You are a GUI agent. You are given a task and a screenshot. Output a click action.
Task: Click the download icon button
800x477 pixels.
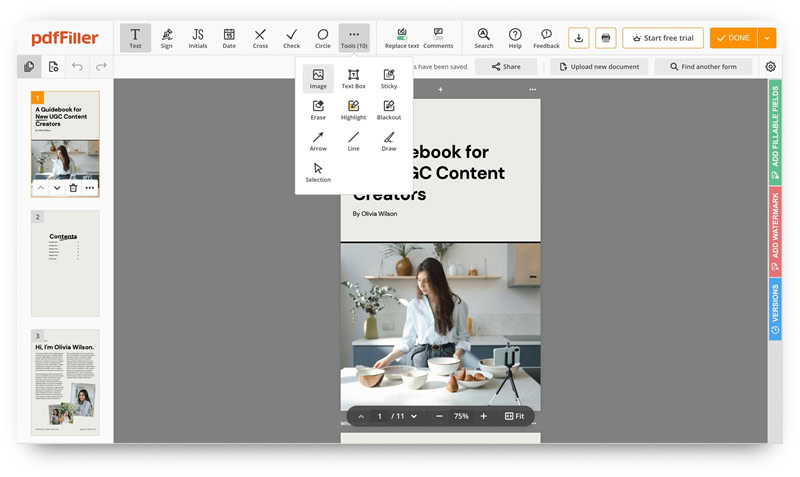pos(579,38)
